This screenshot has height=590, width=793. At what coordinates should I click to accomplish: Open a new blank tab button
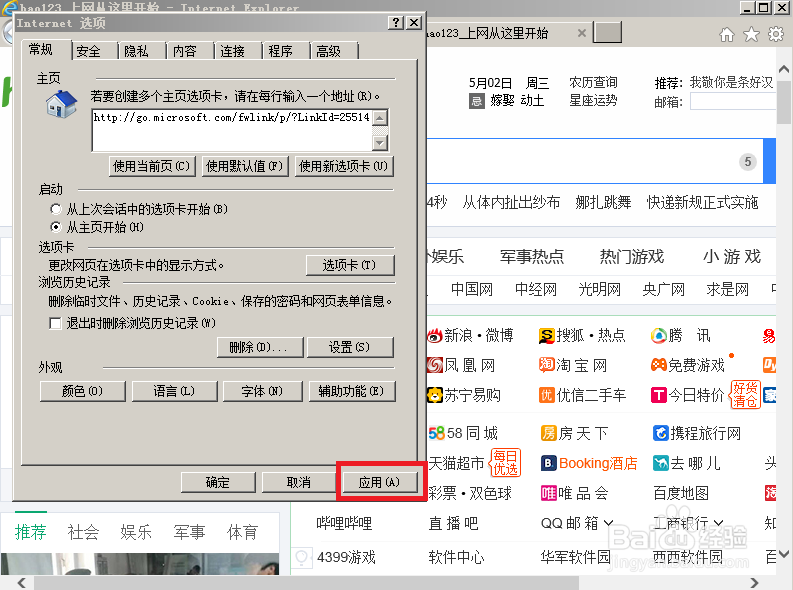coord(607,33)
